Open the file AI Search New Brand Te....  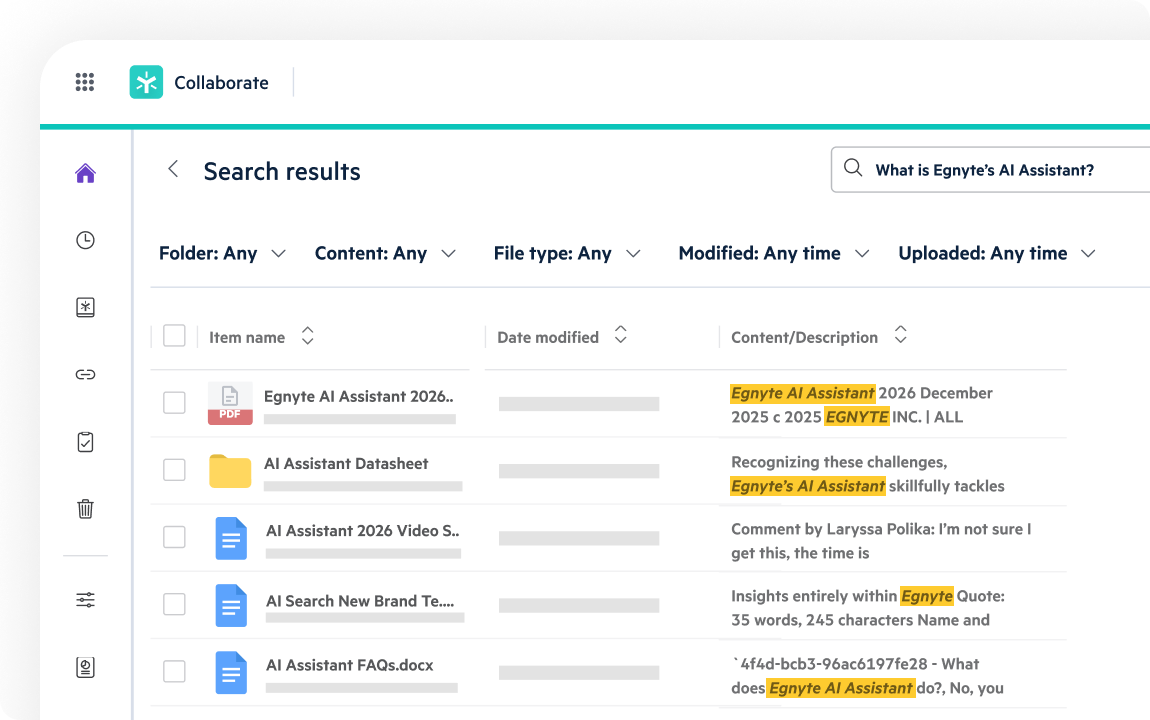(x=360, y=601)
